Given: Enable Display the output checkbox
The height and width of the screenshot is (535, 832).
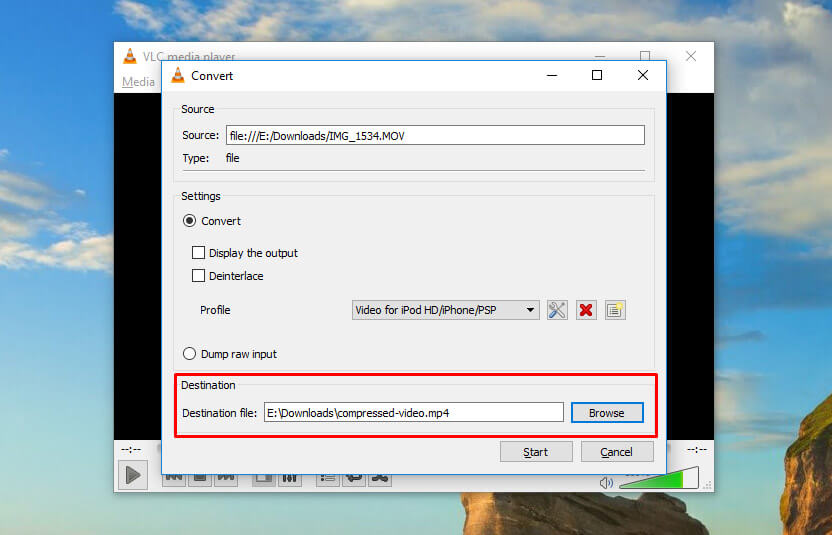Looking at the screenshot, I should (198, 253).
